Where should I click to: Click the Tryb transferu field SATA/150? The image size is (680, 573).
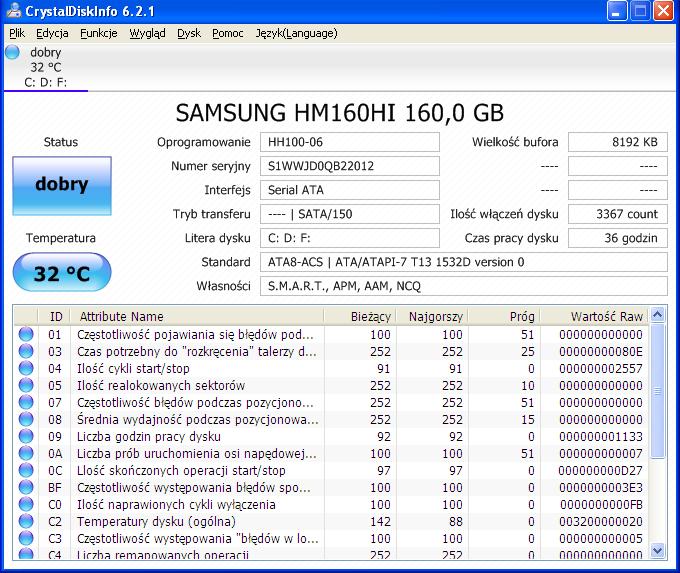(350, 214)
